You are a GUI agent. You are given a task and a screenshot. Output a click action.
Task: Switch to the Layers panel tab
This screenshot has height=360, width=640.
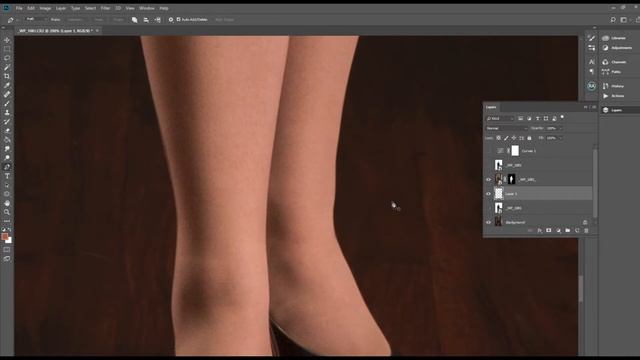coord(491,107)
